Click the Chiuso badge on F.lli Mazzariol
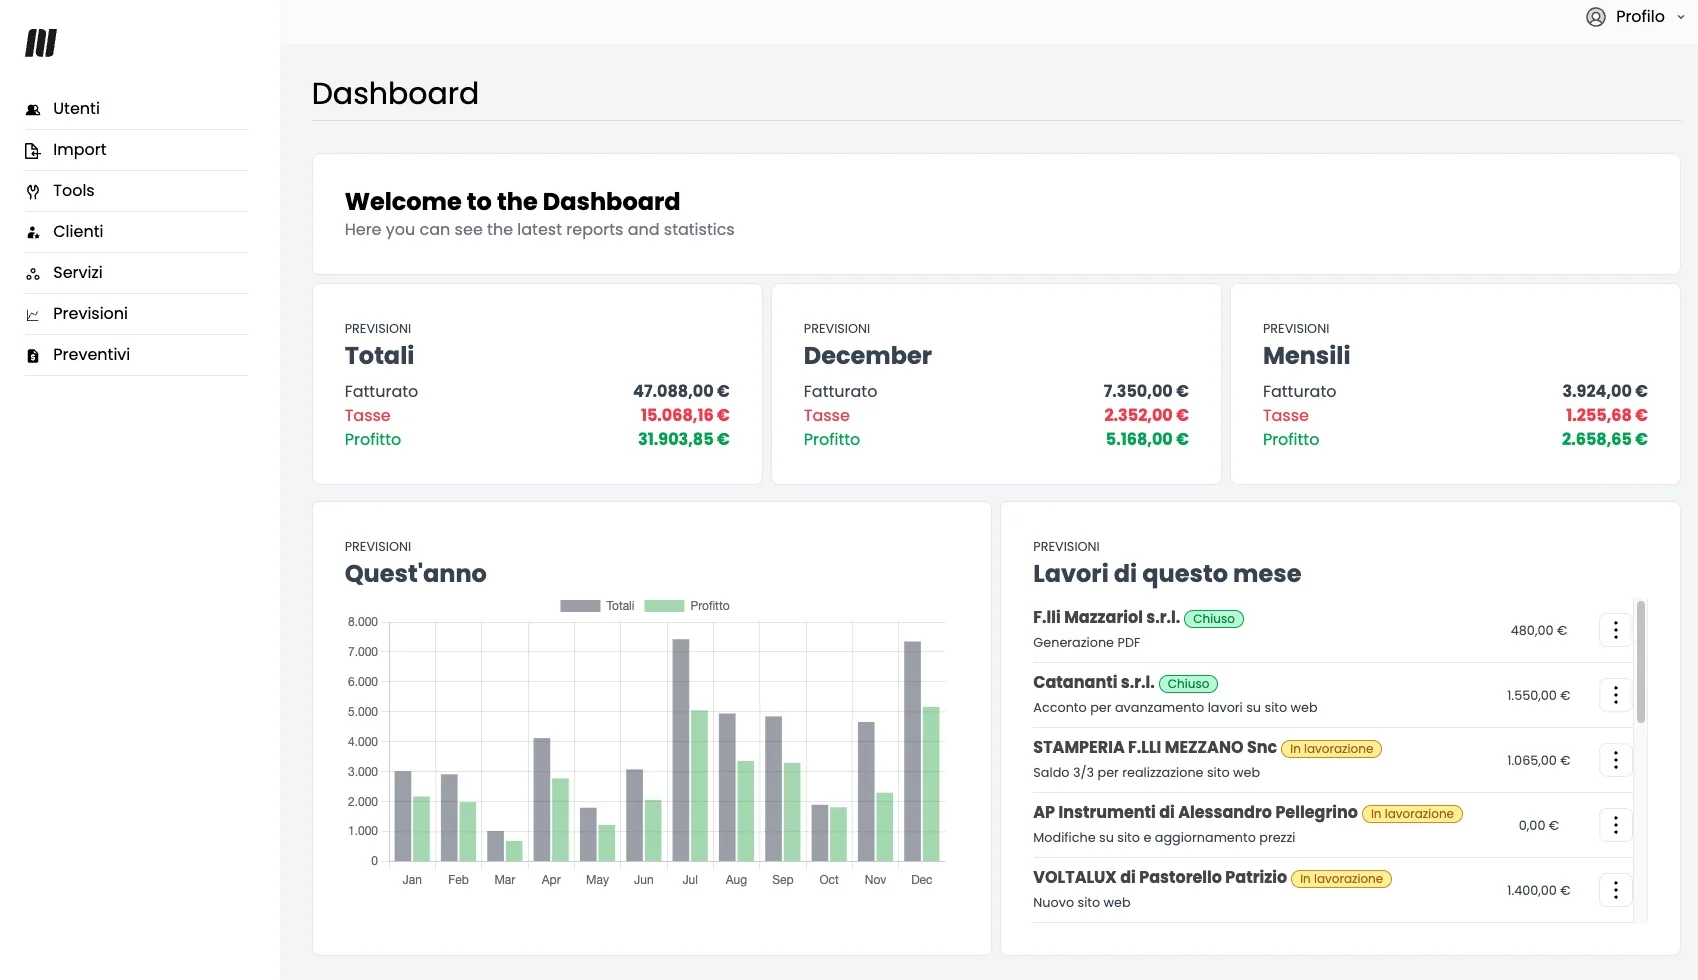This screenshot has width=1698, height=980. 1214,619
